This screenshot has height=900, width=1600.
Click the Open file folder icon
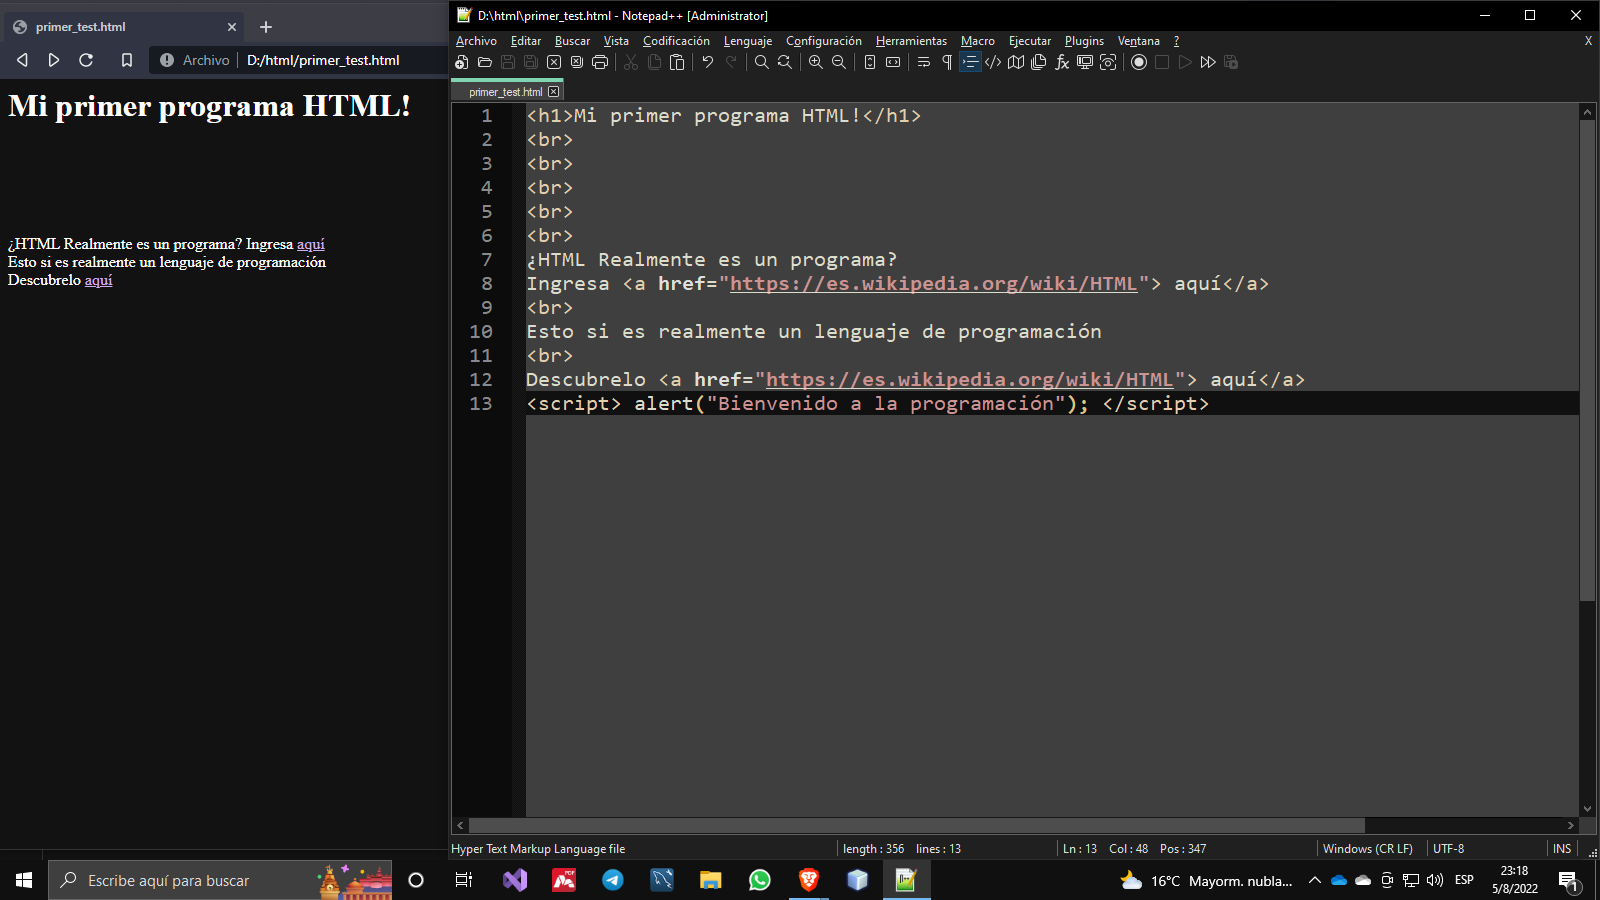pos(485,62)
